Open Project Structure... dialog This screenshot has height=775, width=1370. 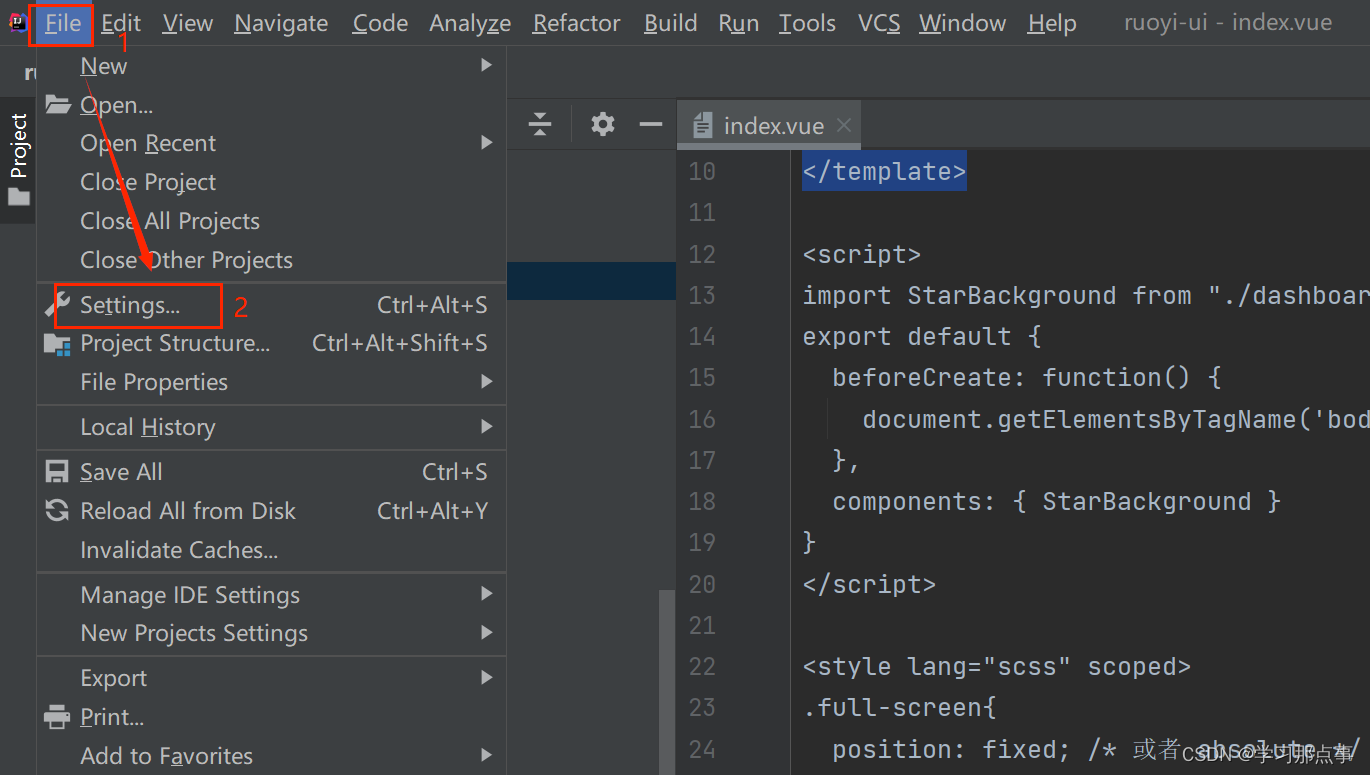click(271, 343)
